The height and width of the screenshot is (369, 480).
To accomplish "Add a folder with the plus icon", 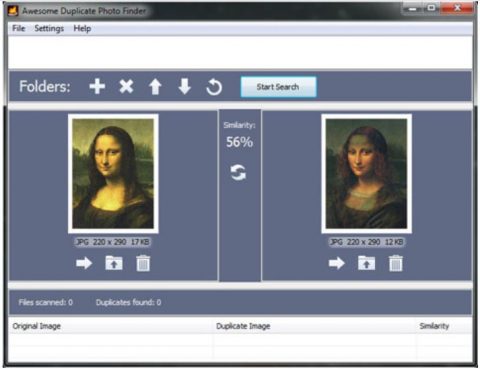I will (97, 87).
